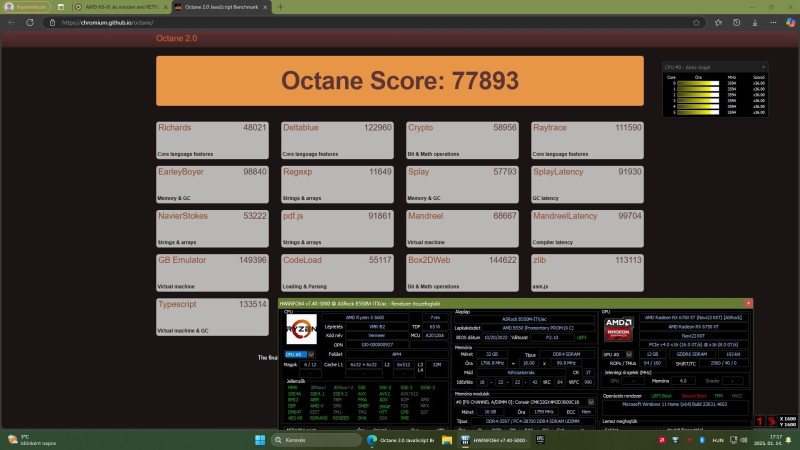Open the Regexp benchmark link
The width and height of the screenshot is (800, 450).
coord(297,172)
